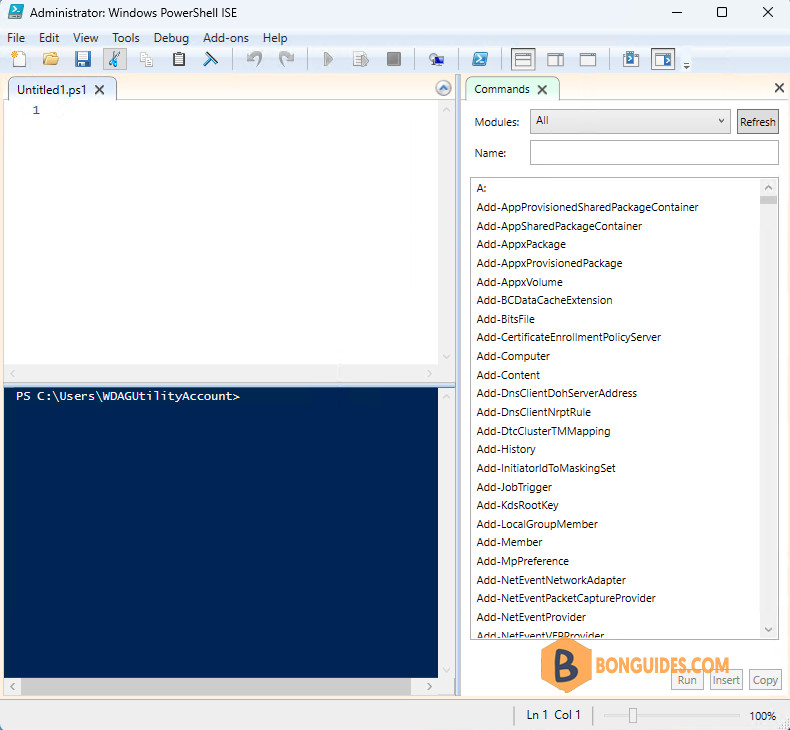Select the Untitled1.ps1 tab
This screenshot has width=790, height=730.
click(51, 90)
